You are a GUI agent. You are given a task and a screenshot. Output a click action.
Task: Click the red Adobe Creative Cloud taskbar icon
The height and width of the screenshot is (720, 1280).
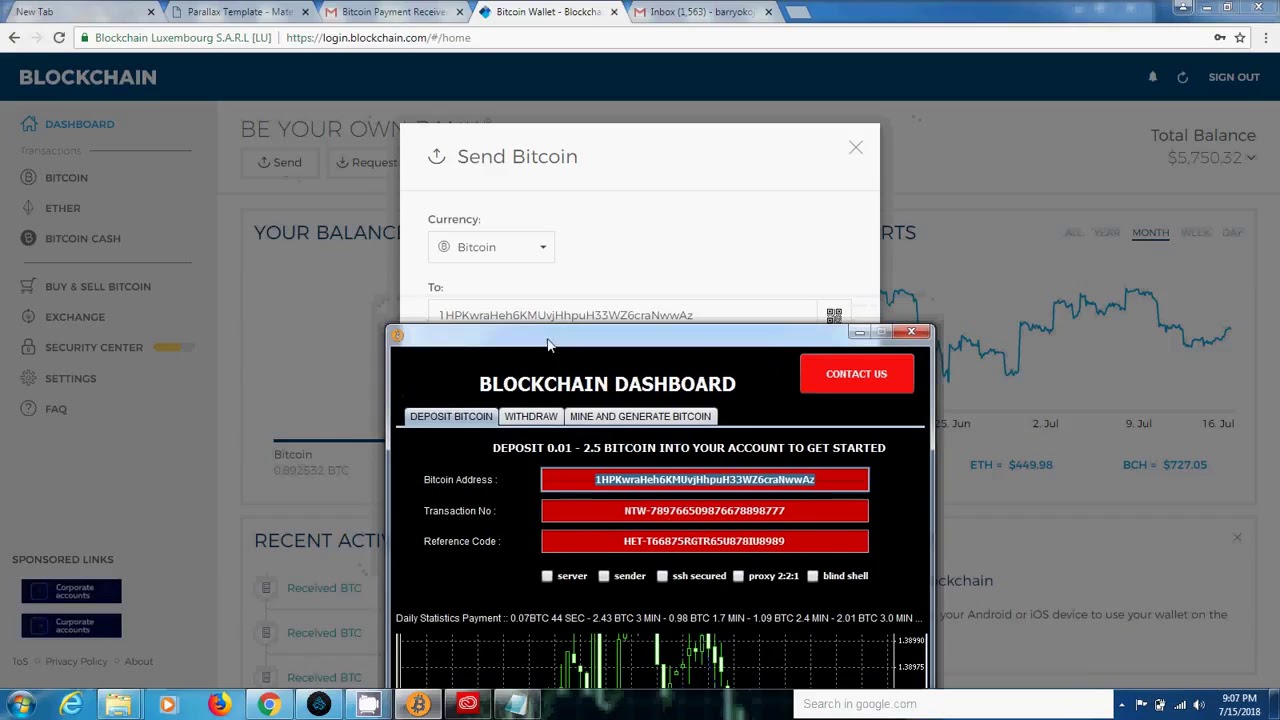point(467,704)
